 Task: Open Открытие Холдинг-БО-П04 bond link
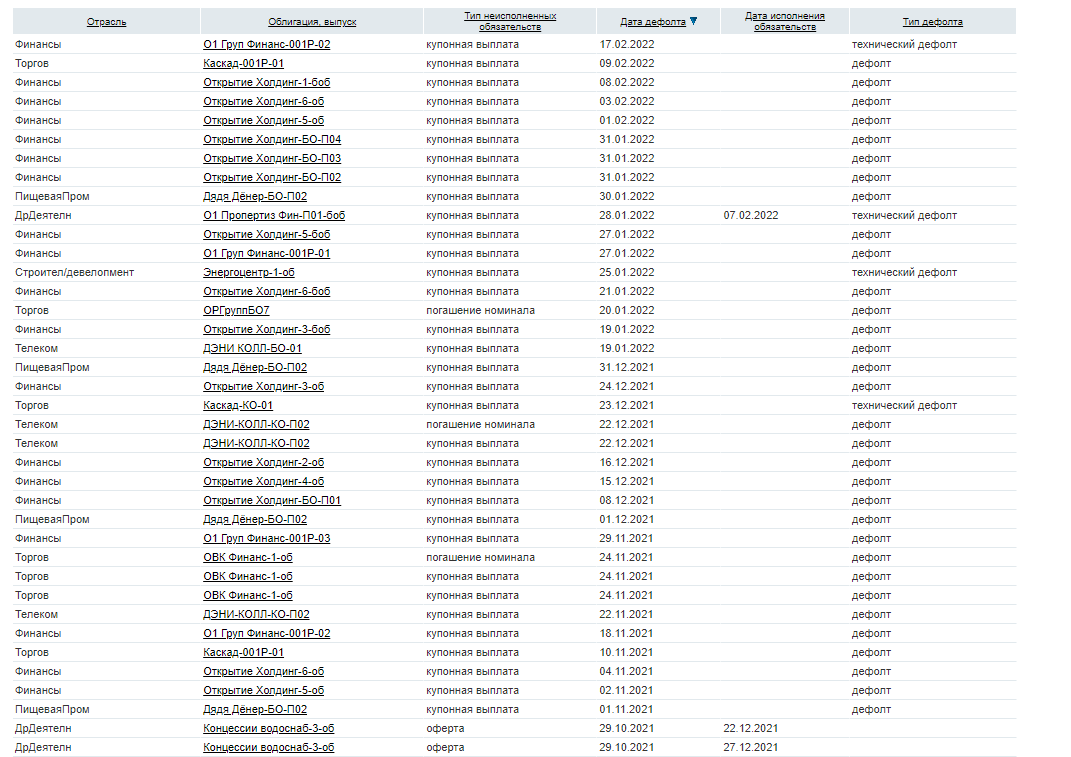(272, 139)
